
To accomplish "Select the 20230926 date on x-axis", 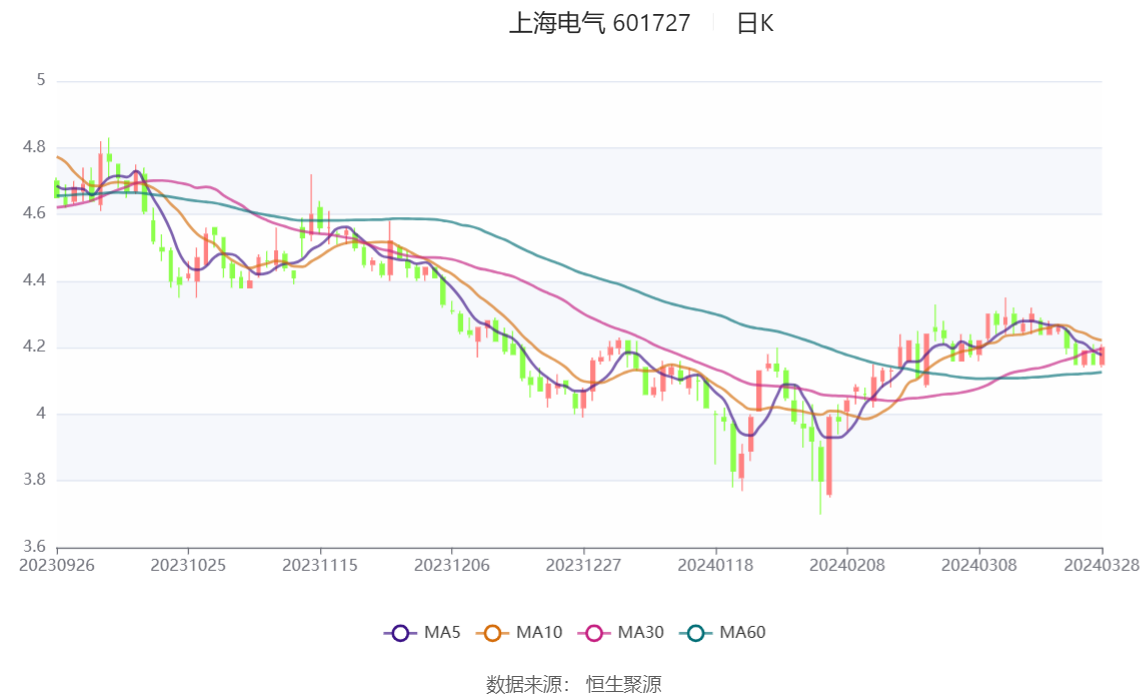I will pos(57,565).
